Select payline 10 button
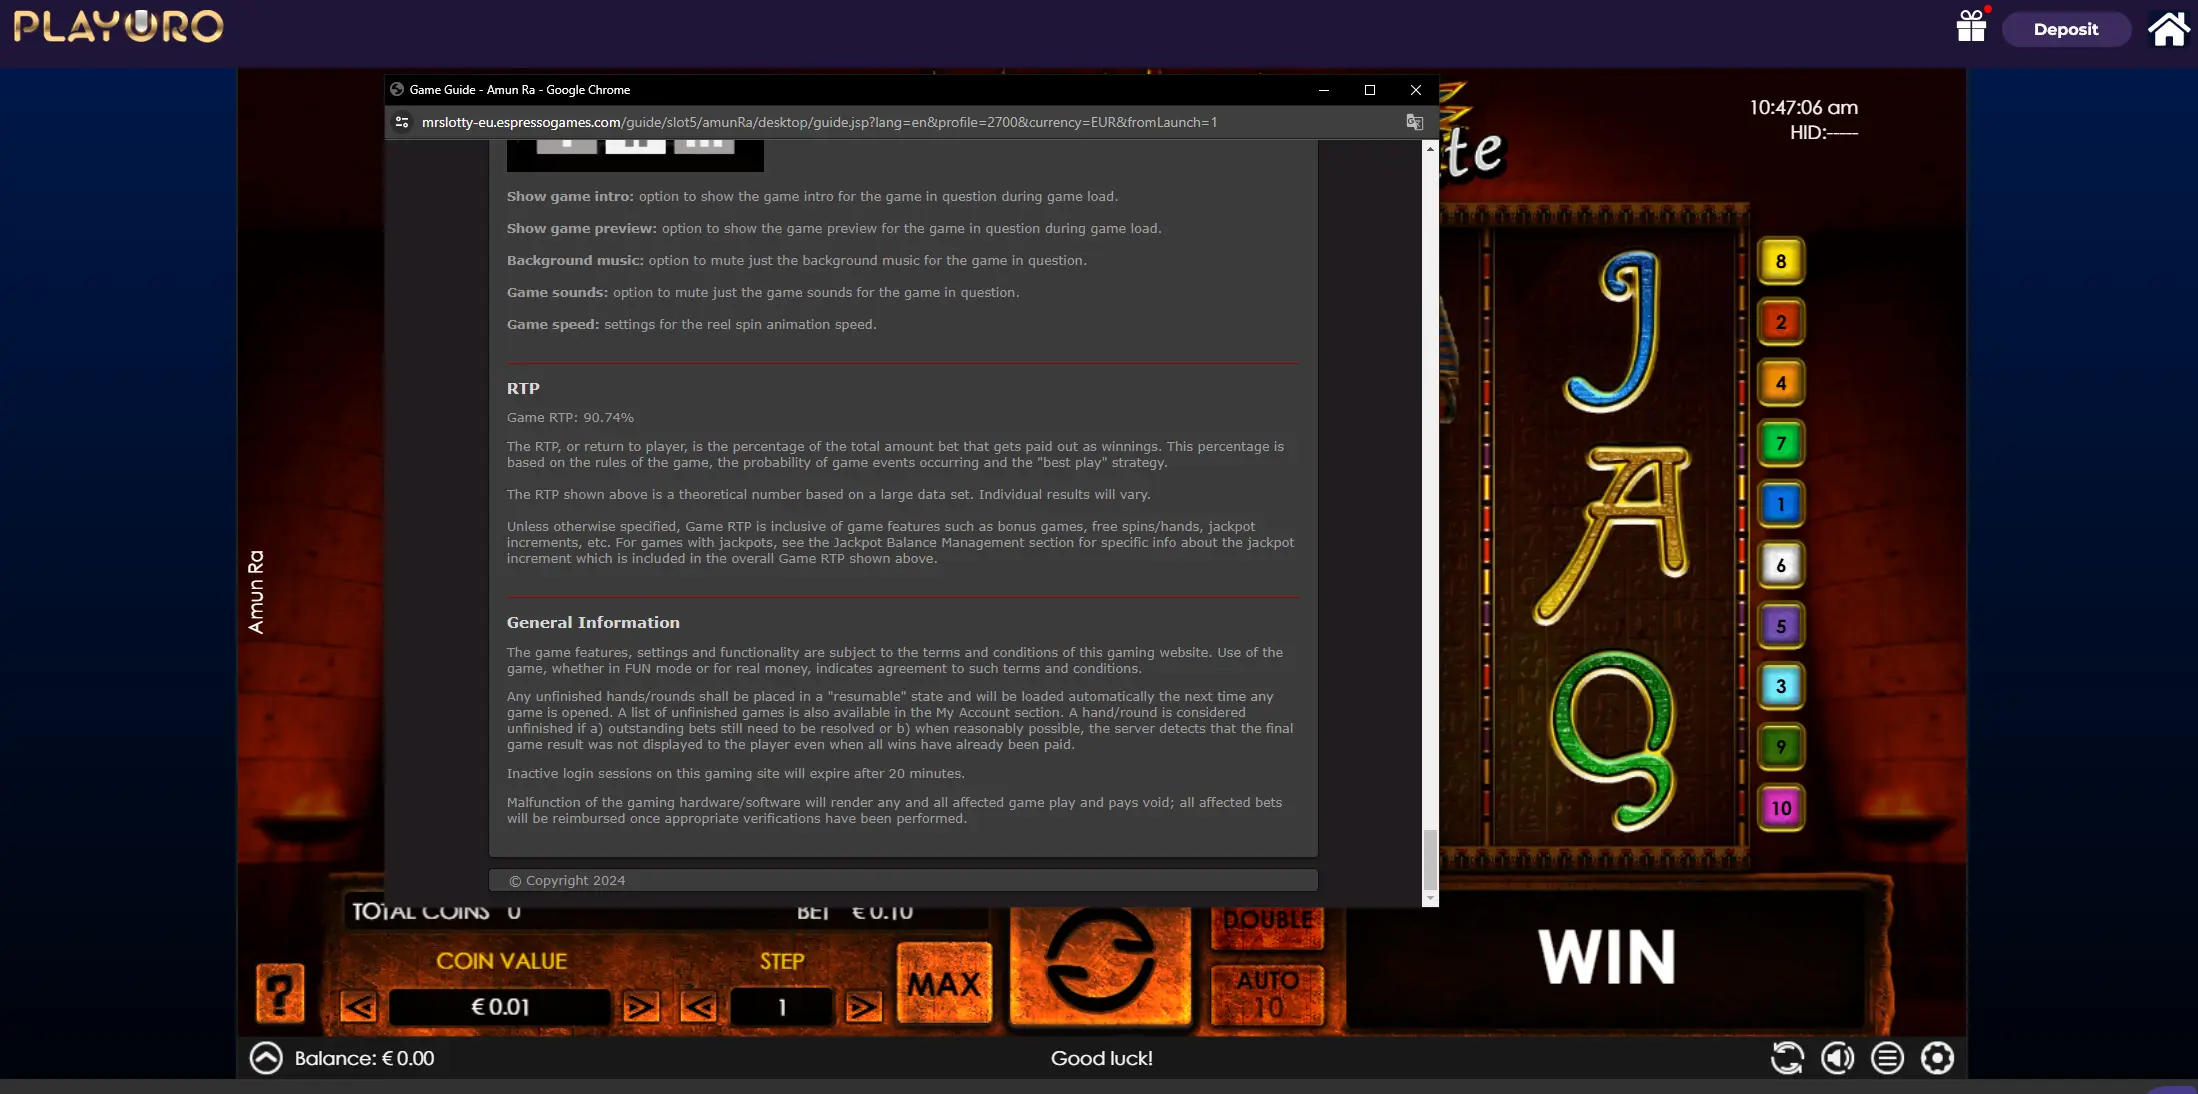 point(1781,808)
